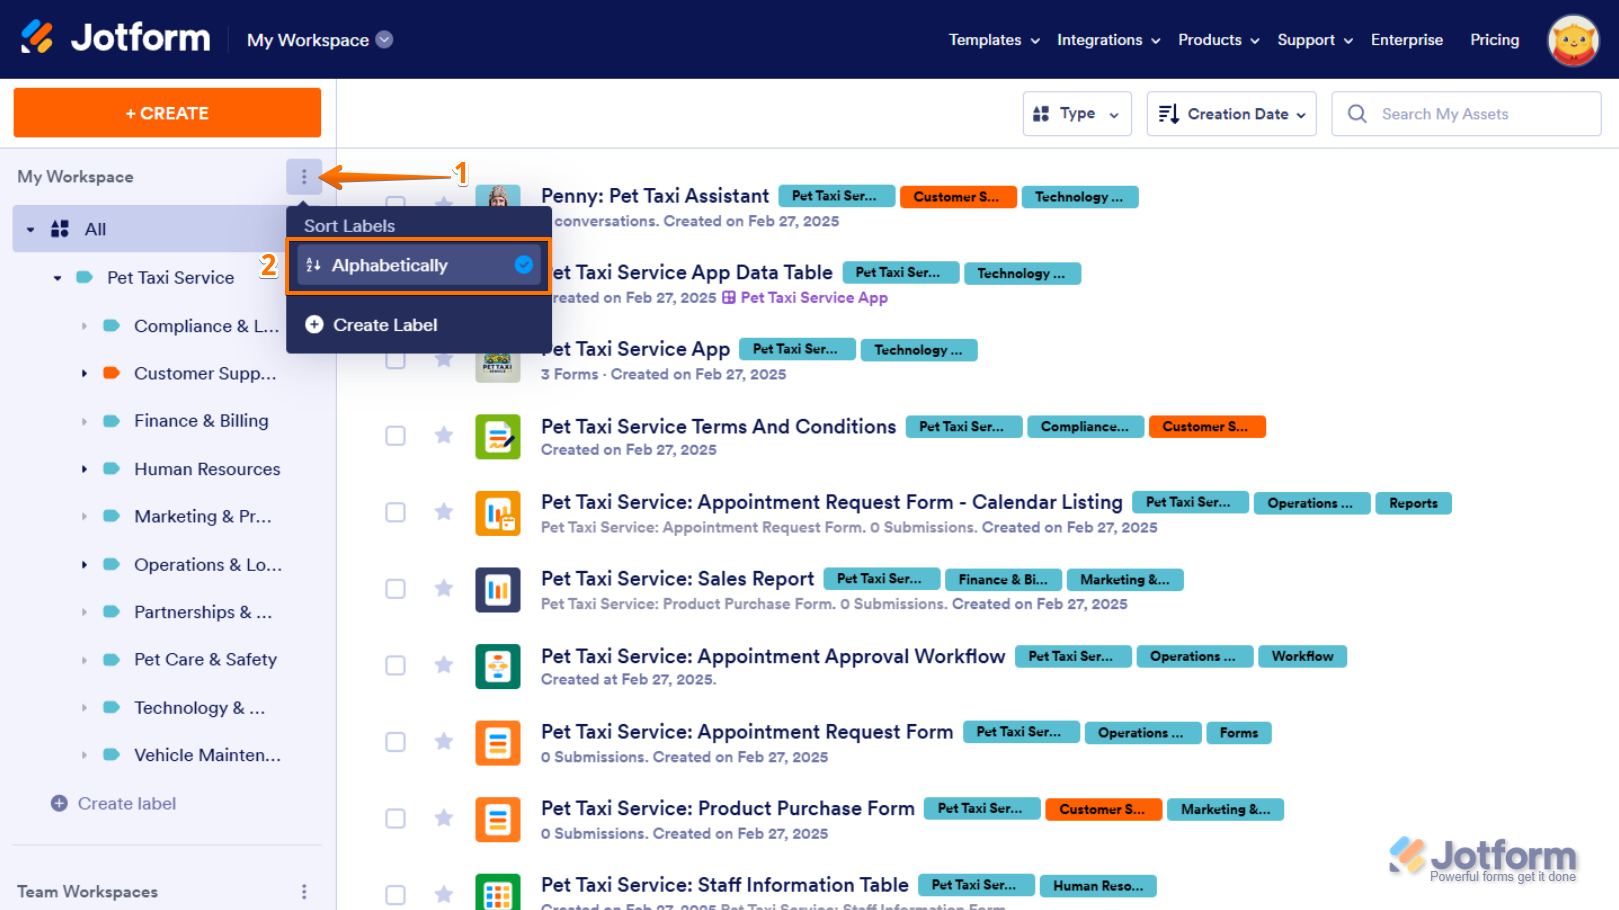
Task: Click the plus icon beside Create label
Action: pos(59,803)
